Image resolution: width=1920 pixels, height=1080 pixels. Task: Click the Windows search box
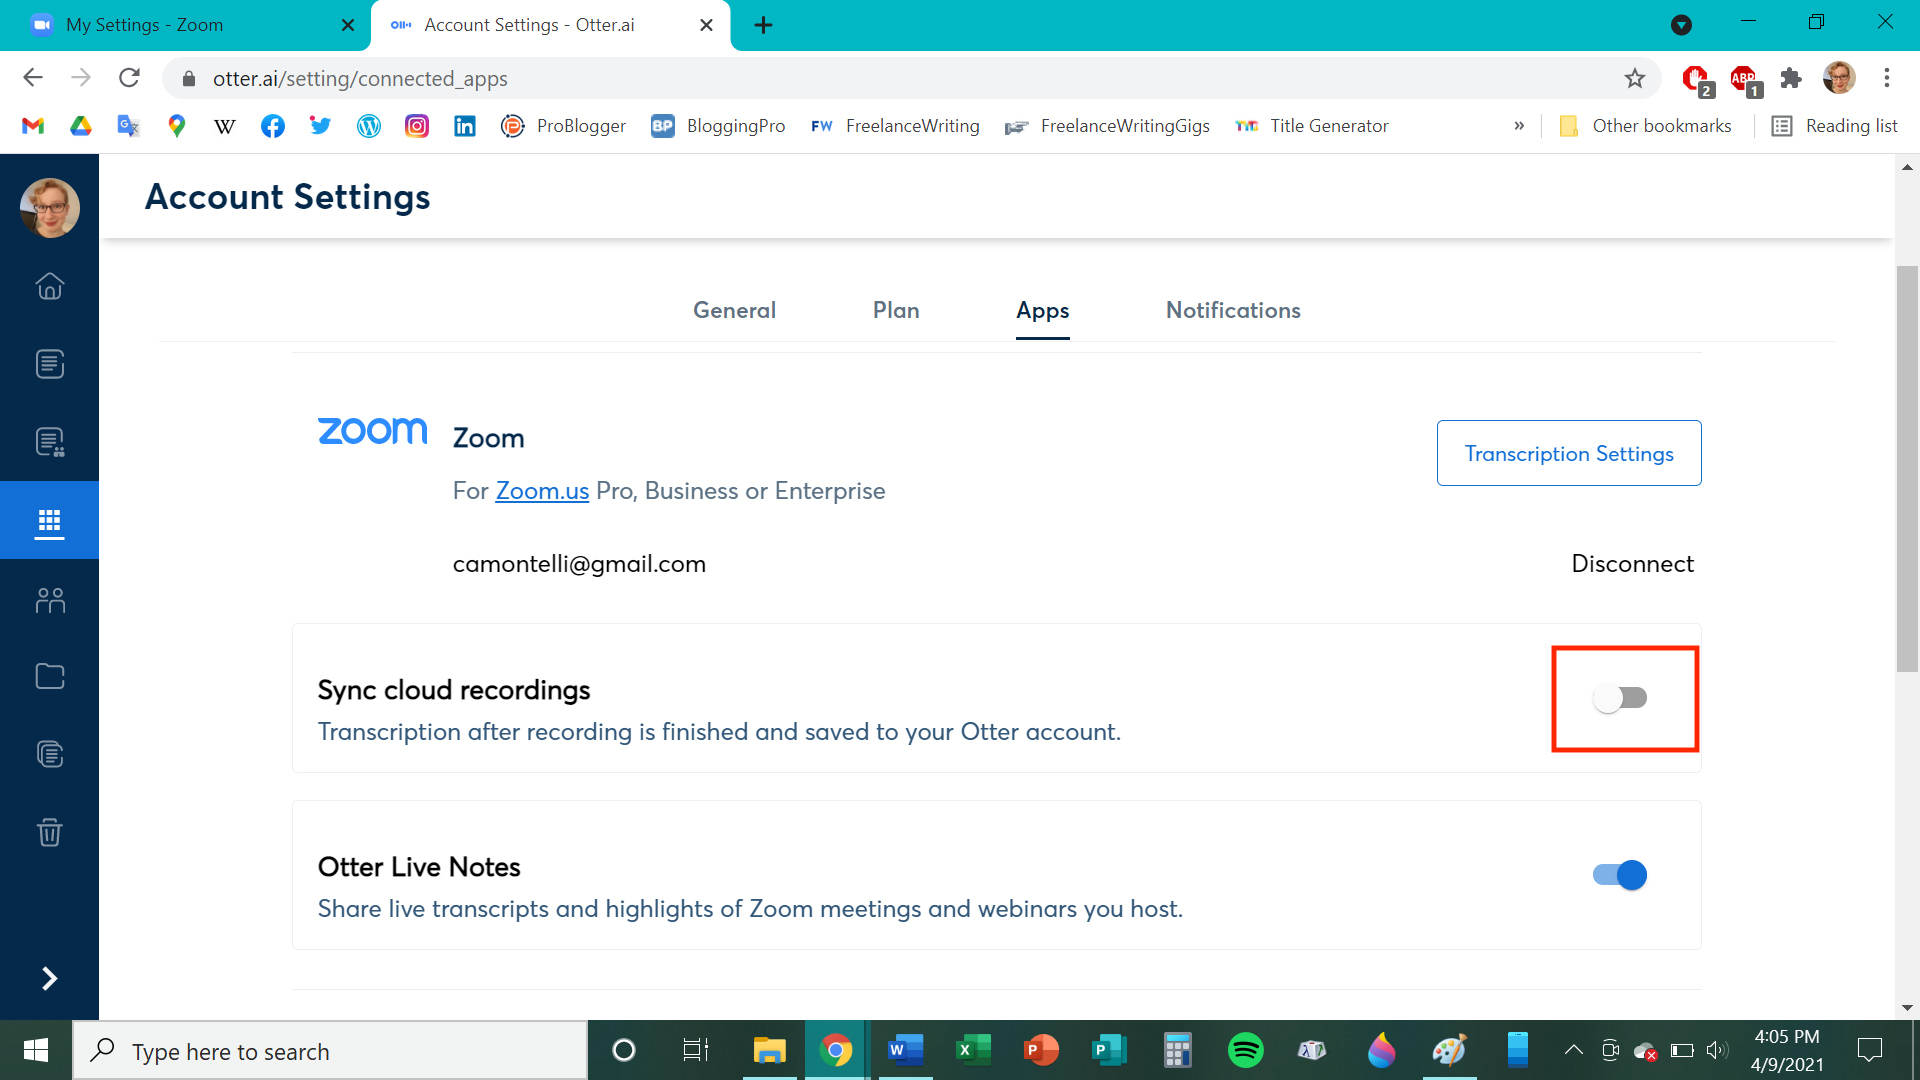(x=330, y=1051)
